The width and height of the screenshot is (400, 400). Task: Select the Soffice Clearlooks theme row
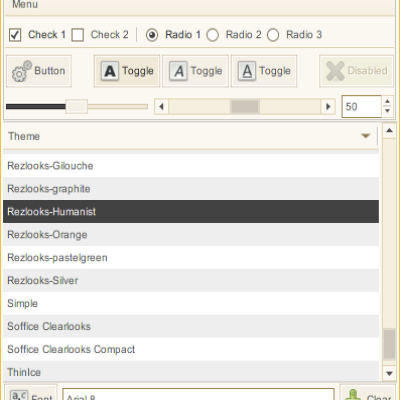pyautogui.click(x=191, y=327)
